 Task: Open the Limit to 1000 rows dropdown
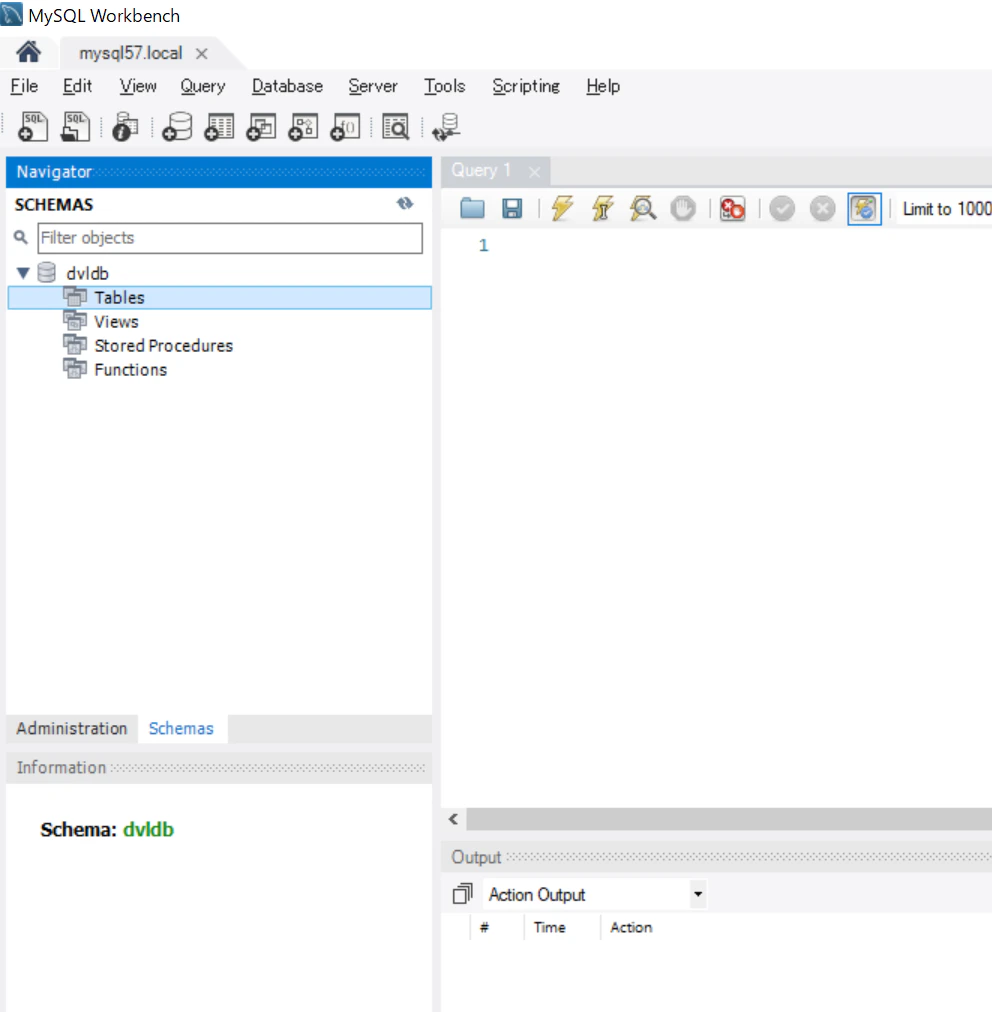946,208
